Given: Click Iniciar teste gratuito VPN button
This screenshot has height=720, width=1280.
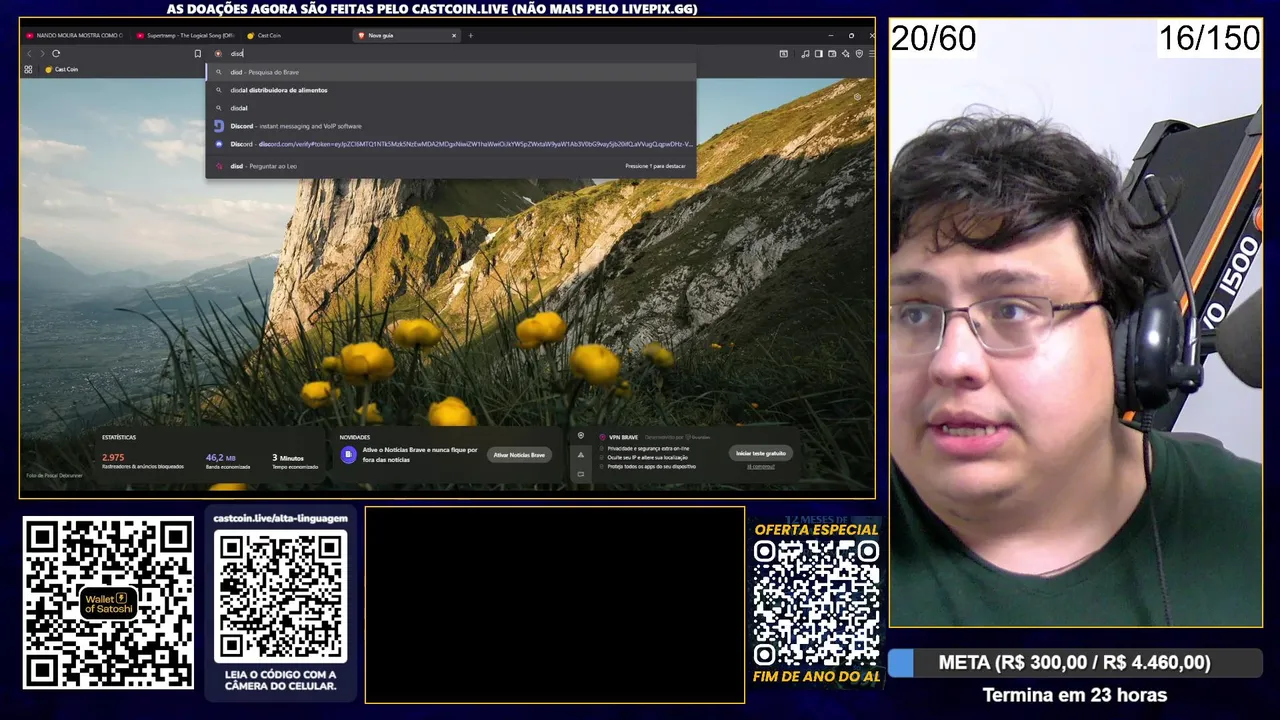Looking at the screenshot, I should tap(761, 453).
